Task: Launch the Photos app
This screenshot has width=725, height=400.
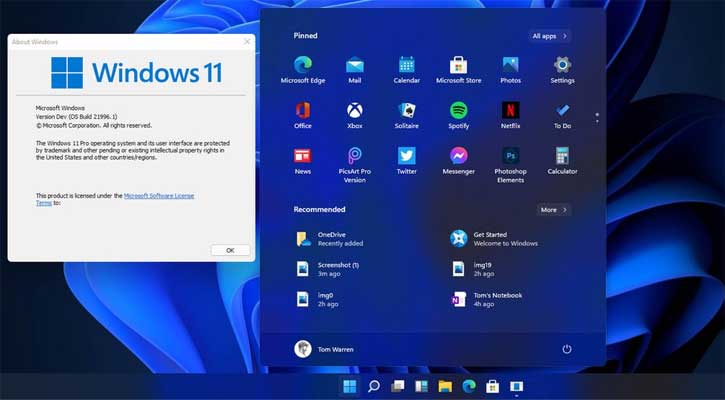Action: click(510, 70)
